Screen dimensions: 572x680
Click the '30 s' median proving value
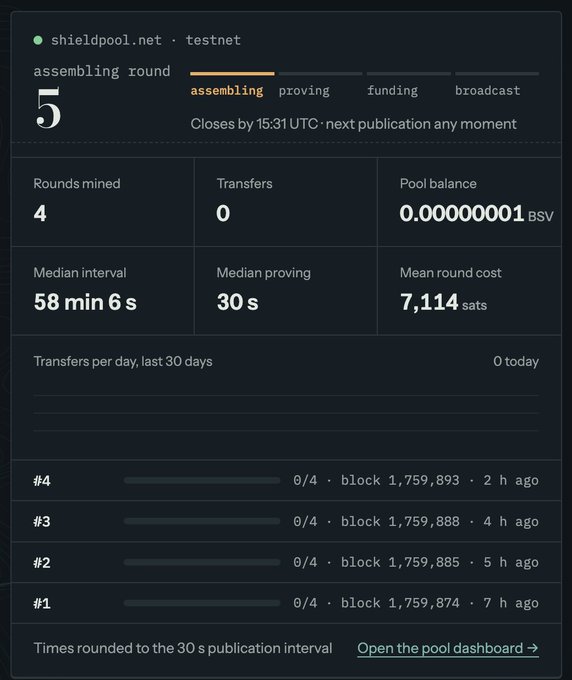pos(238,302)
